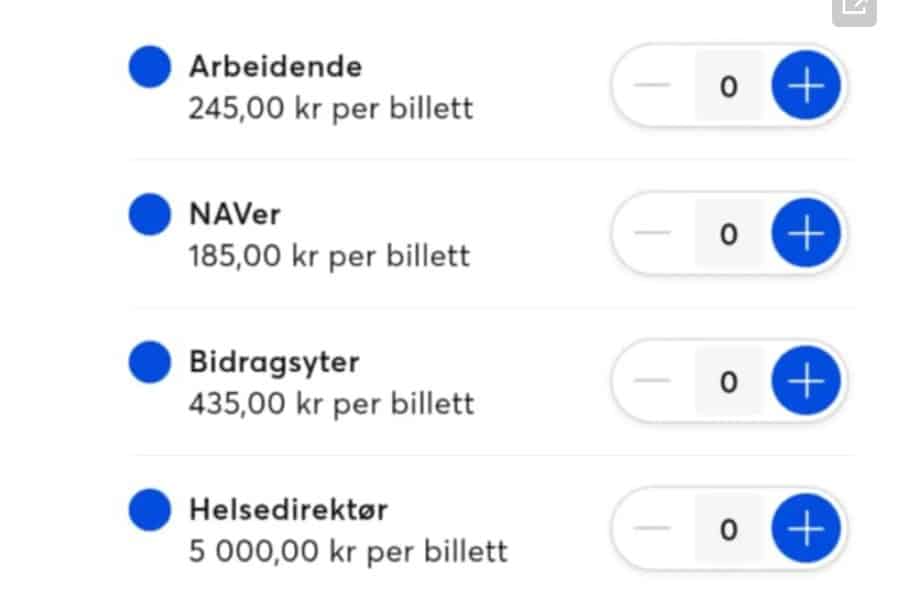Click the Arbeidende quantity field
The width and height of the screenshot is (913, 597).
729,87
